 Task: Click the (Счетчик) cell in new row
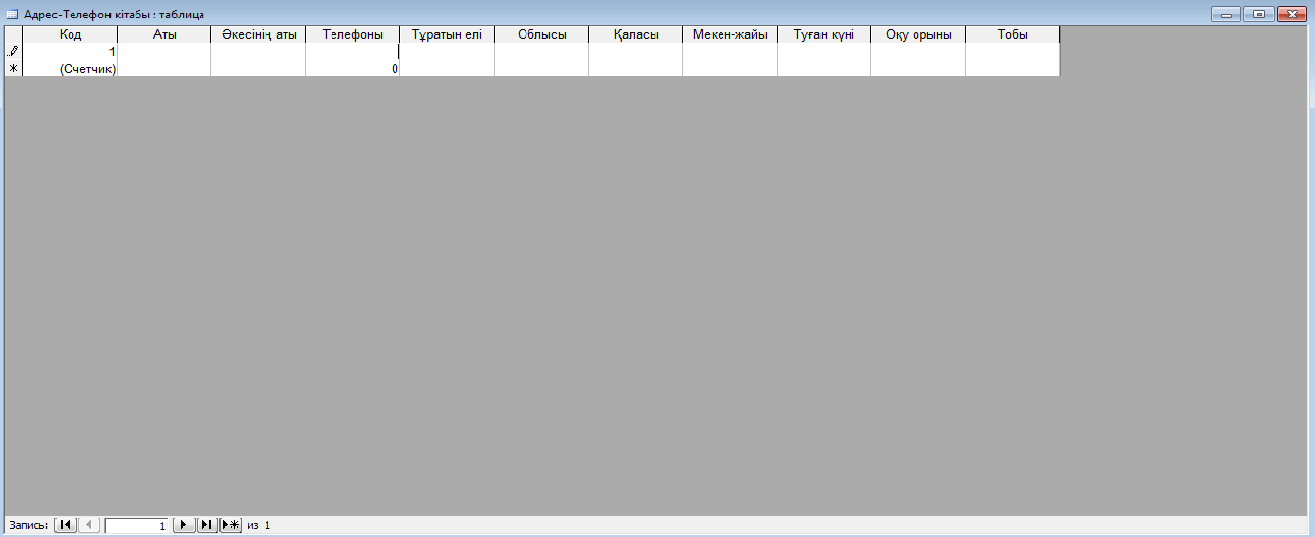click(x=70, y=68)
